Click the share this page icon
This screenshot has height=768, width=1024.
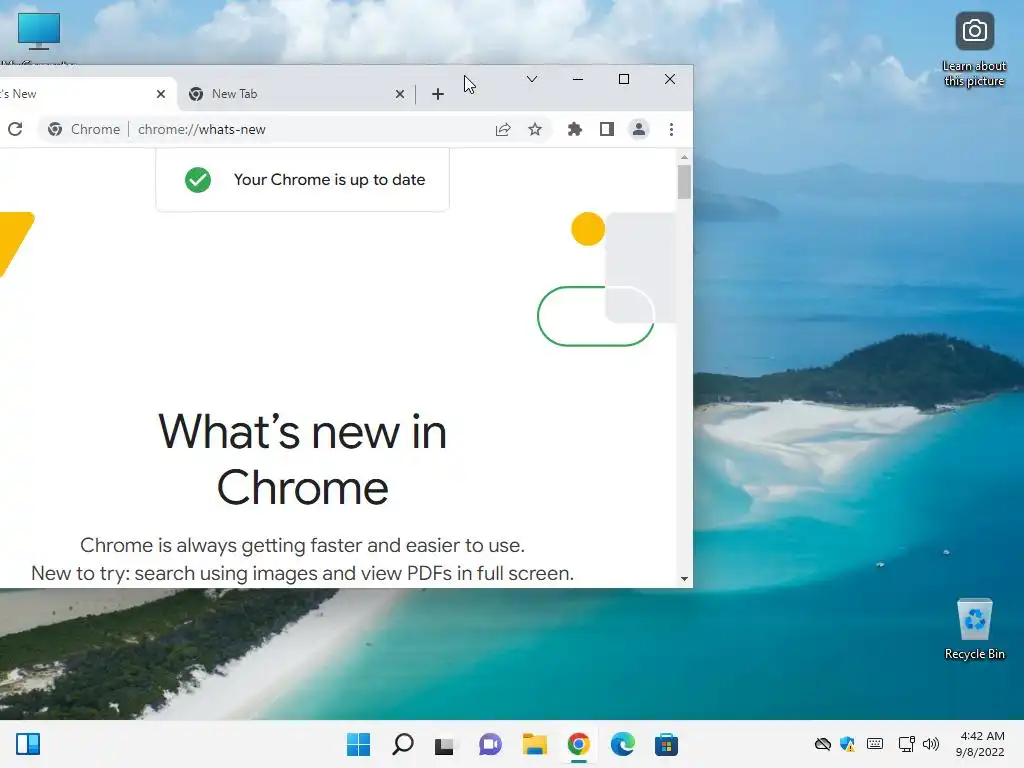[503, 129]
